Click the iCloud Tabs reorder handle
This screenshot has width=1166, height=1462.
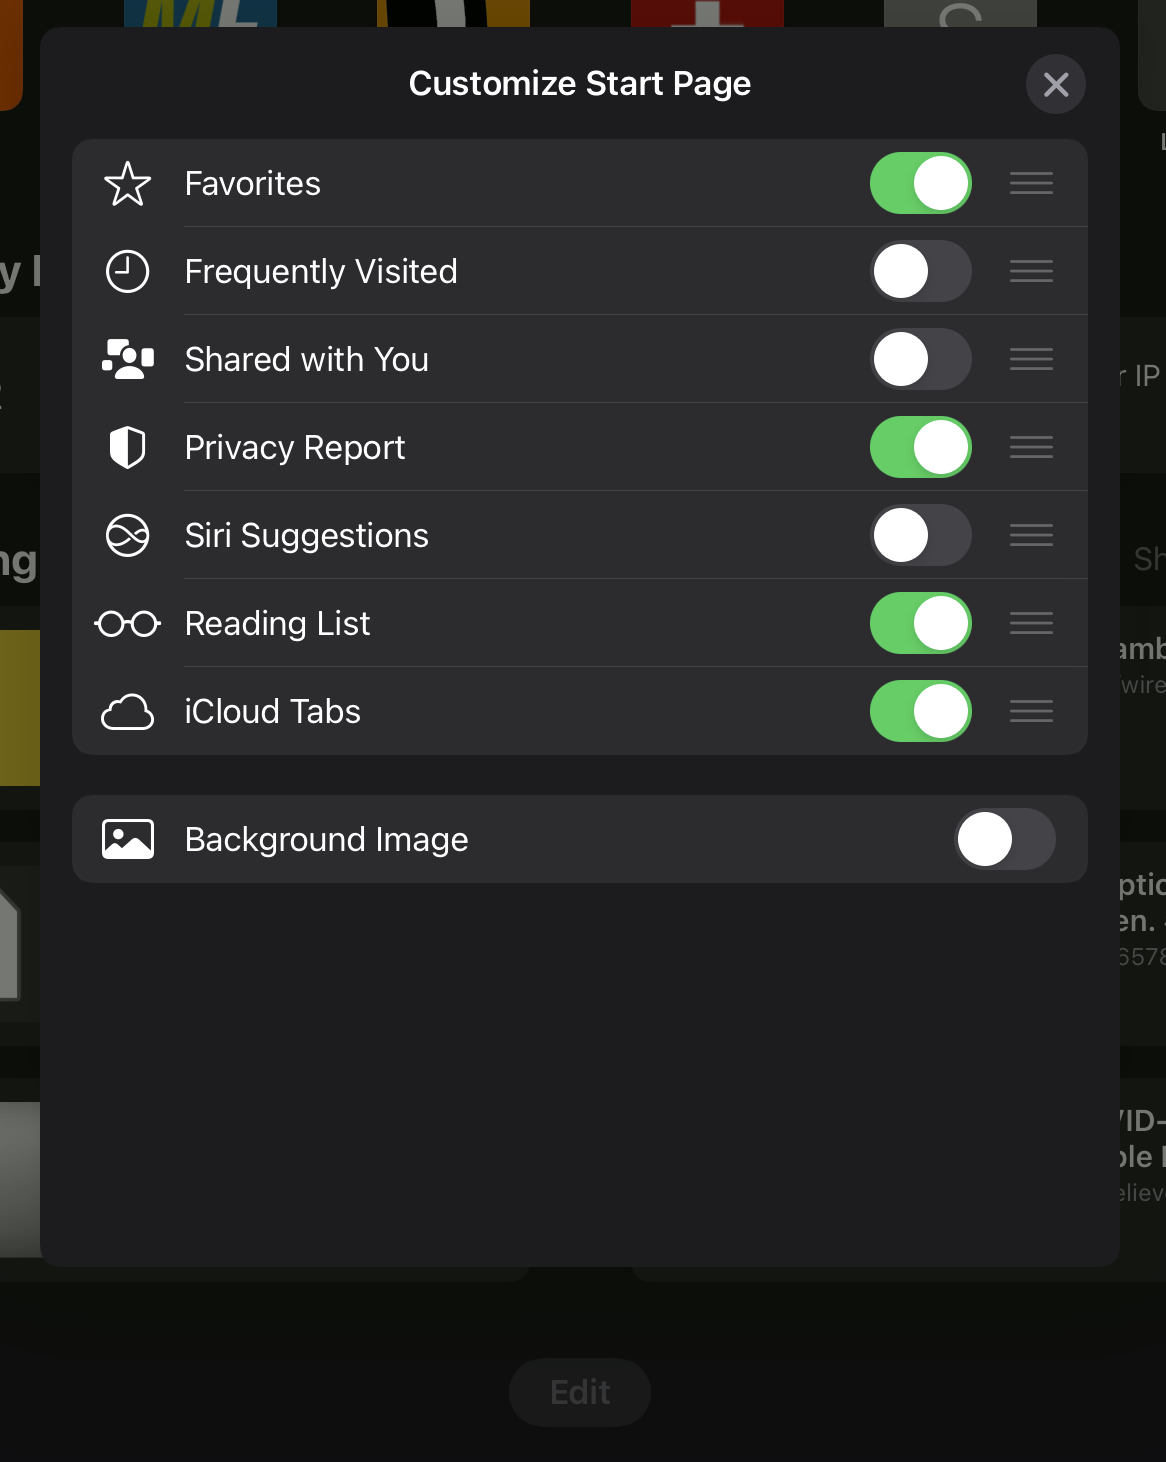(1031, 712)
